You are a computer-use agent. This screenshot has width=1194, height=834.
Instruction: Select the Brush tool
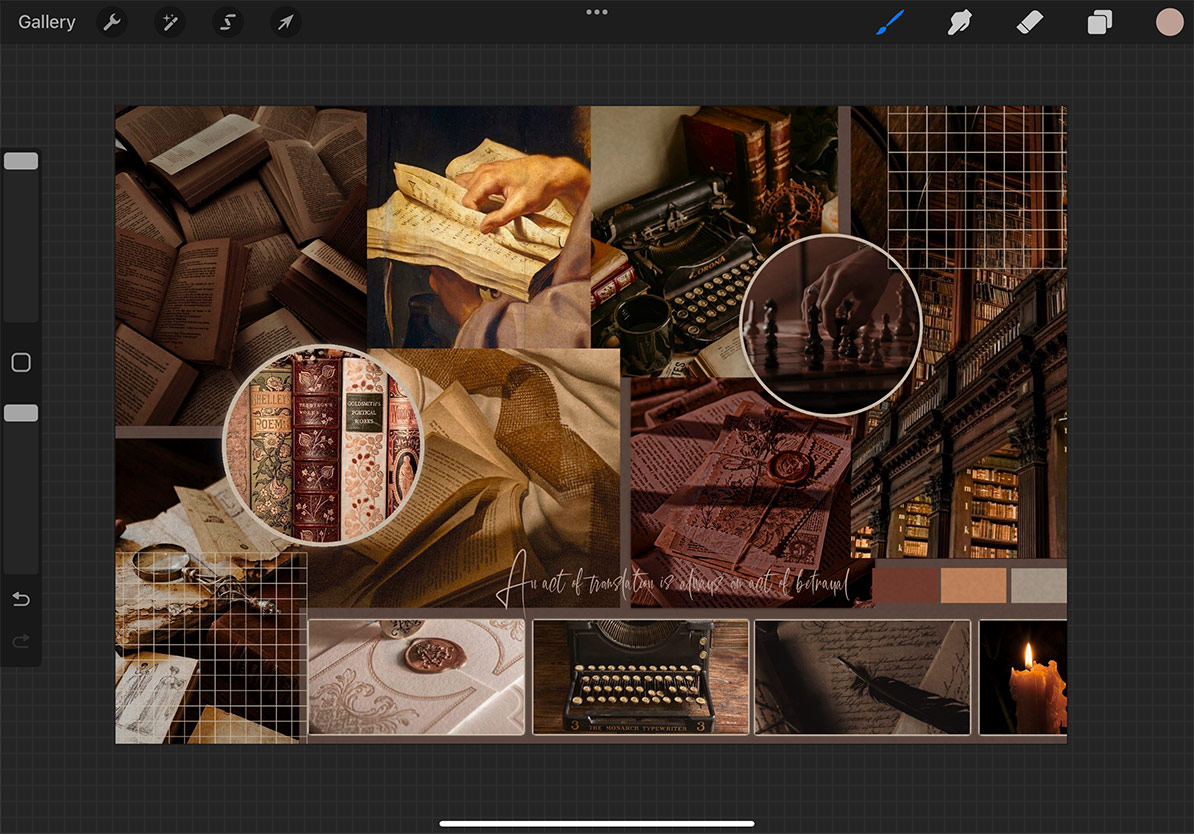click(890, 22)
